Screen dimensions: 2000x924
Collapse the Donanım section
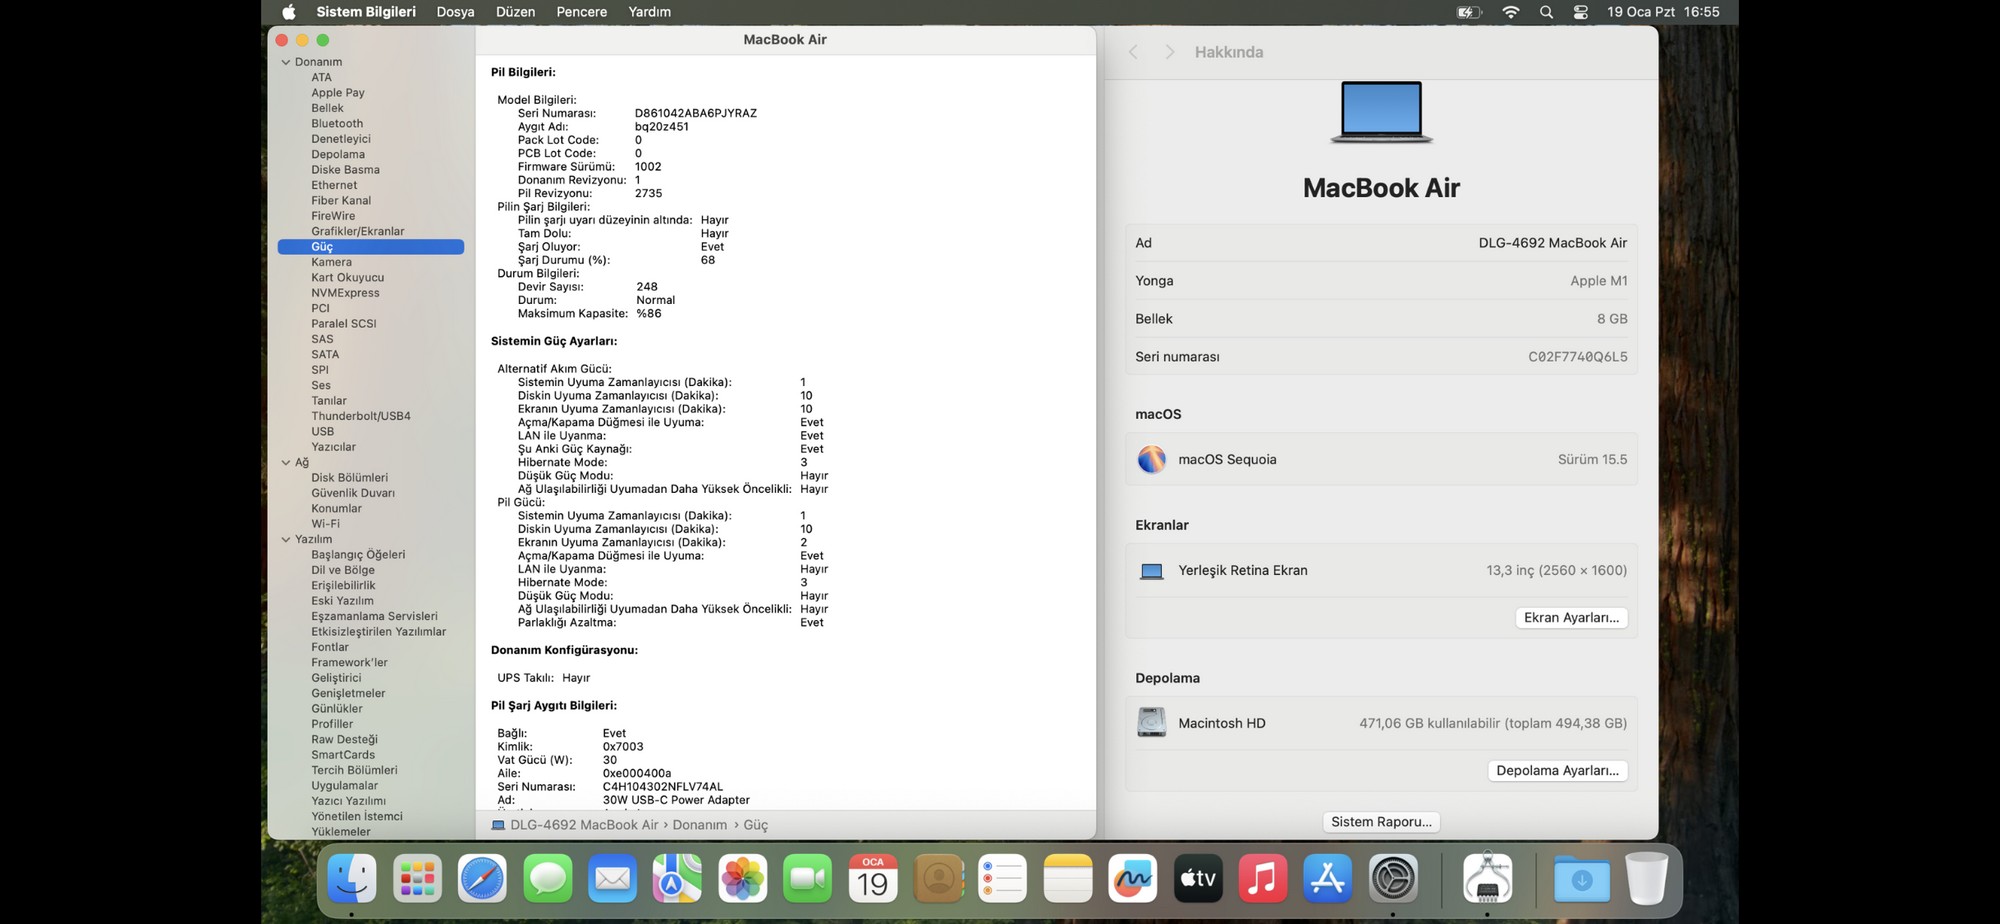click(286, 62)
